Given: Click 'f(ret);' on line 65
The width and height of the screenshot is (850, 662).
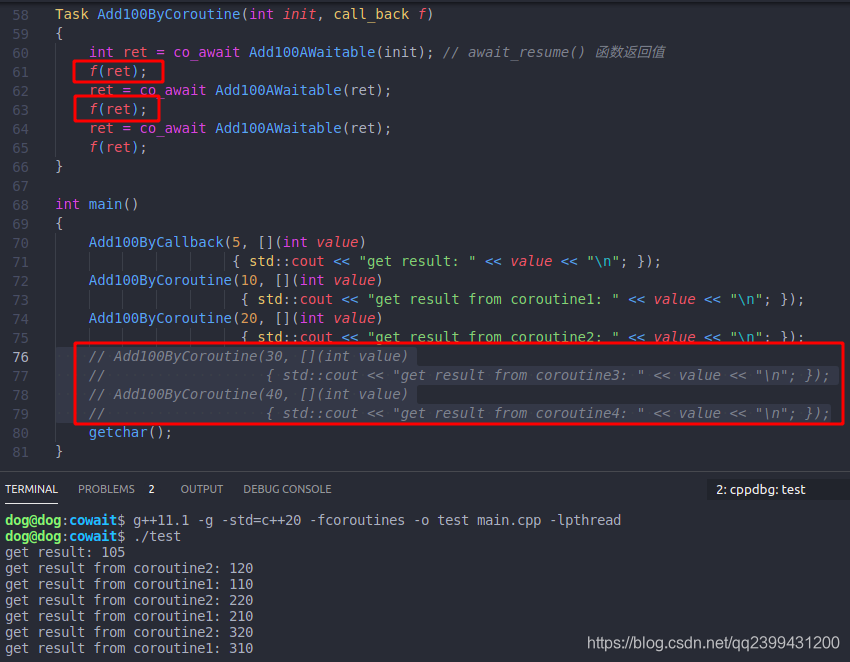Looking at the screenshot, I should pyautogui.click(x=118, y=147).
